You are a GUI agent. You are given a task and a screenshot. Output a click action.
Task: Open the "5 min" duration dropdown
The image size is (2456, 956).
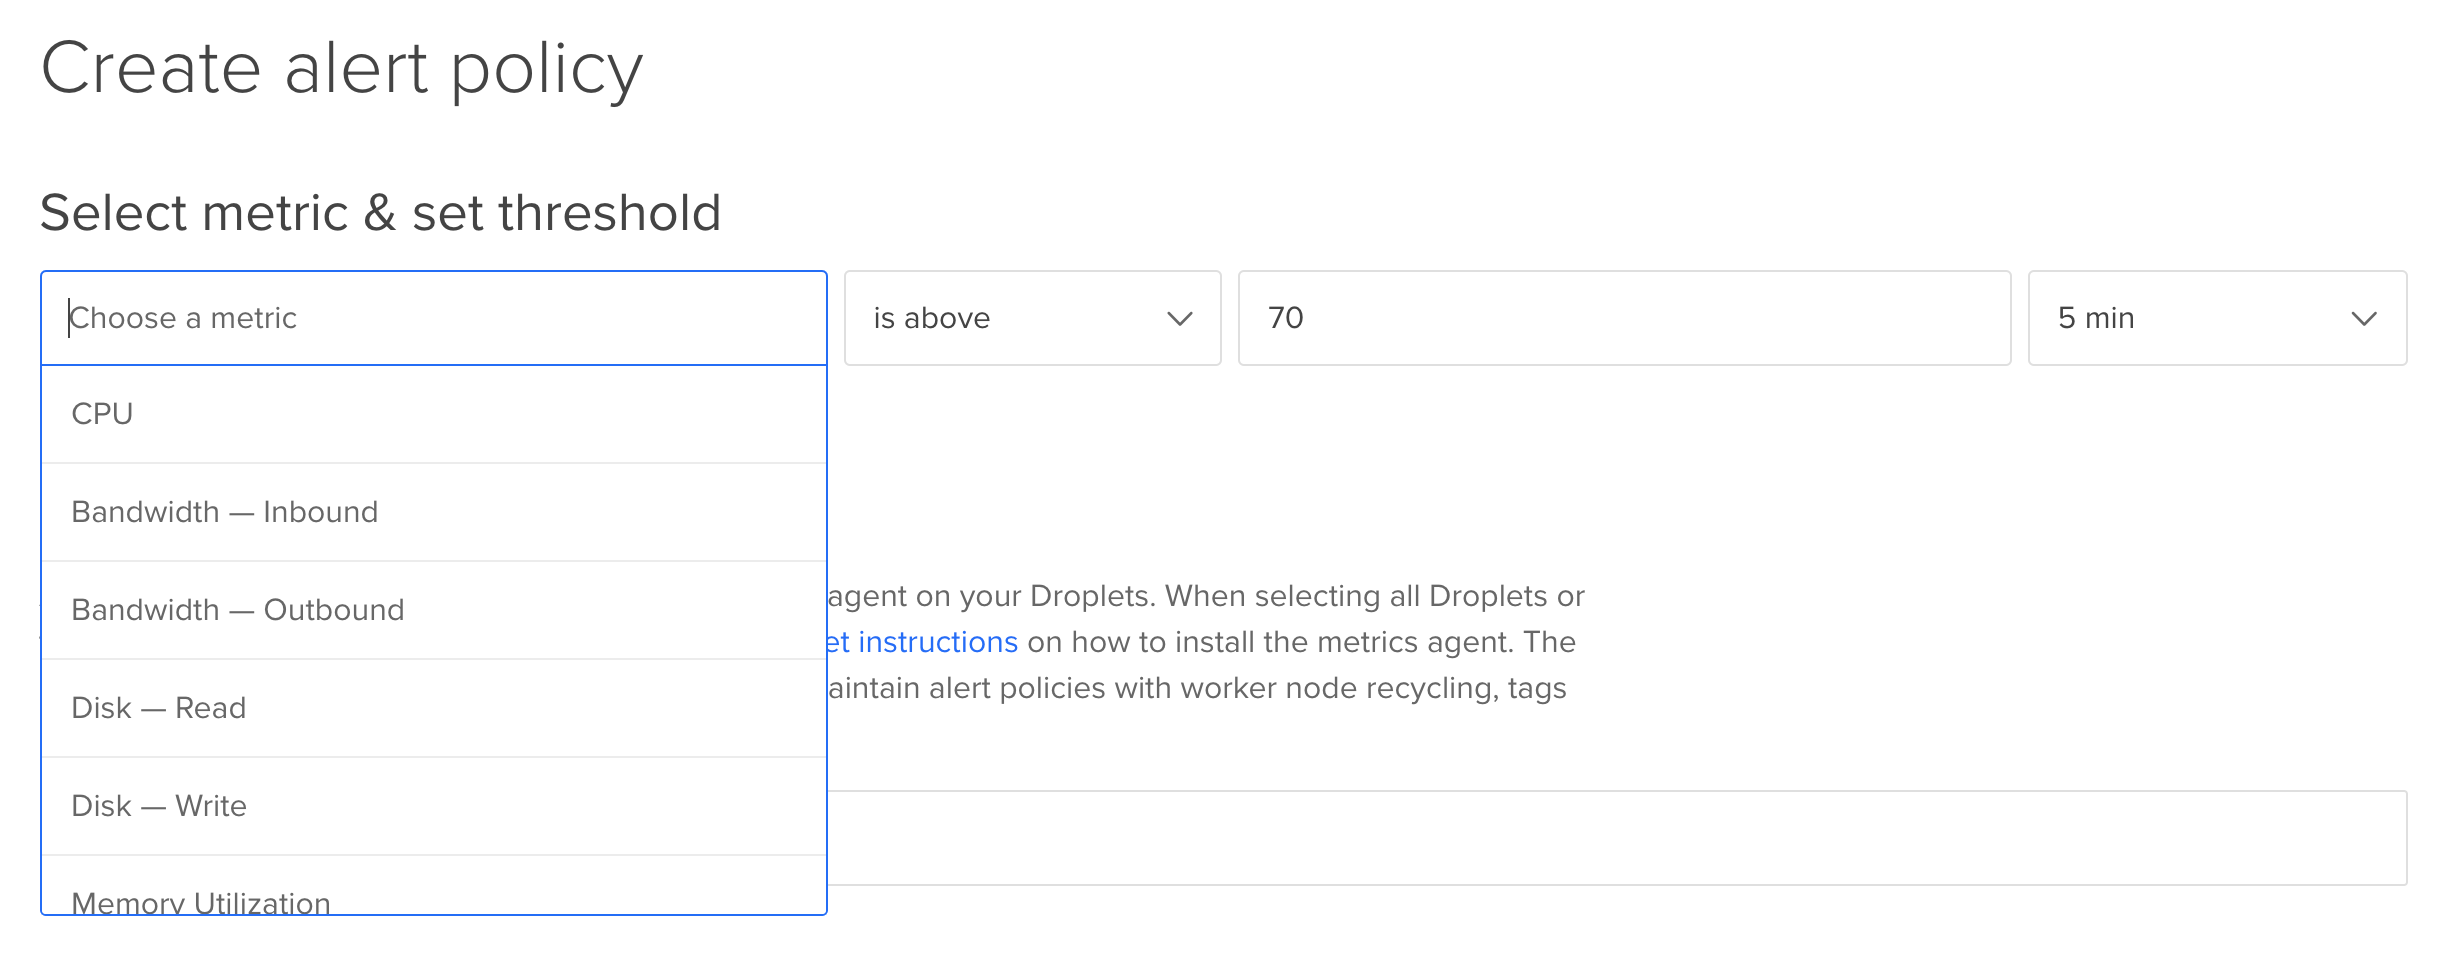pos(2217,318)
